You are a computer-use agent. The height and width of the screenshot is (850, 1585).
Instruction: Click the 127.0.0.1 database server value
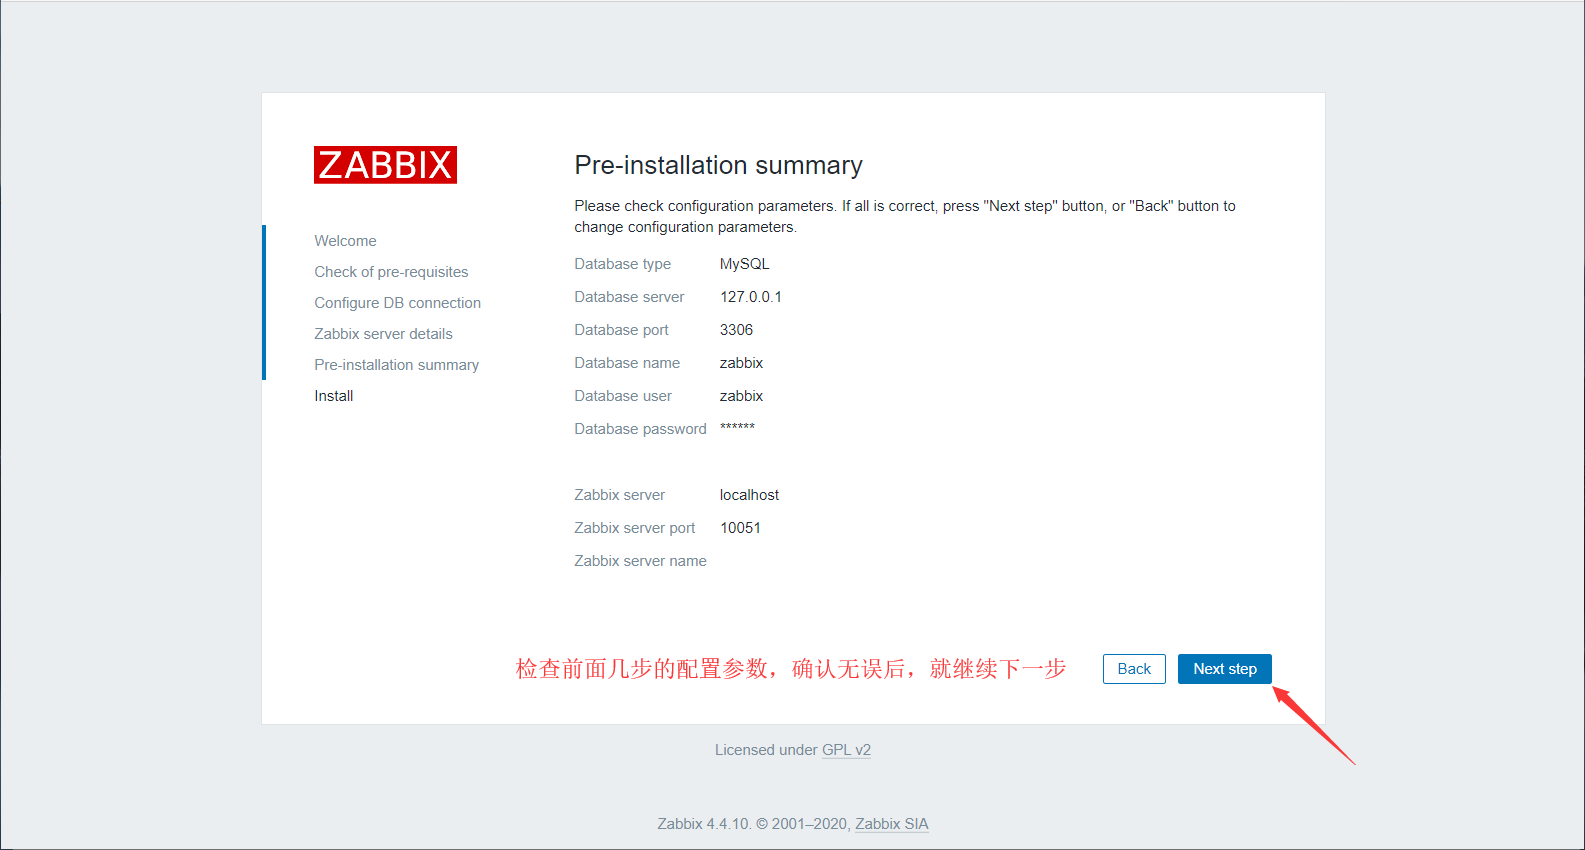pos(750,297)
